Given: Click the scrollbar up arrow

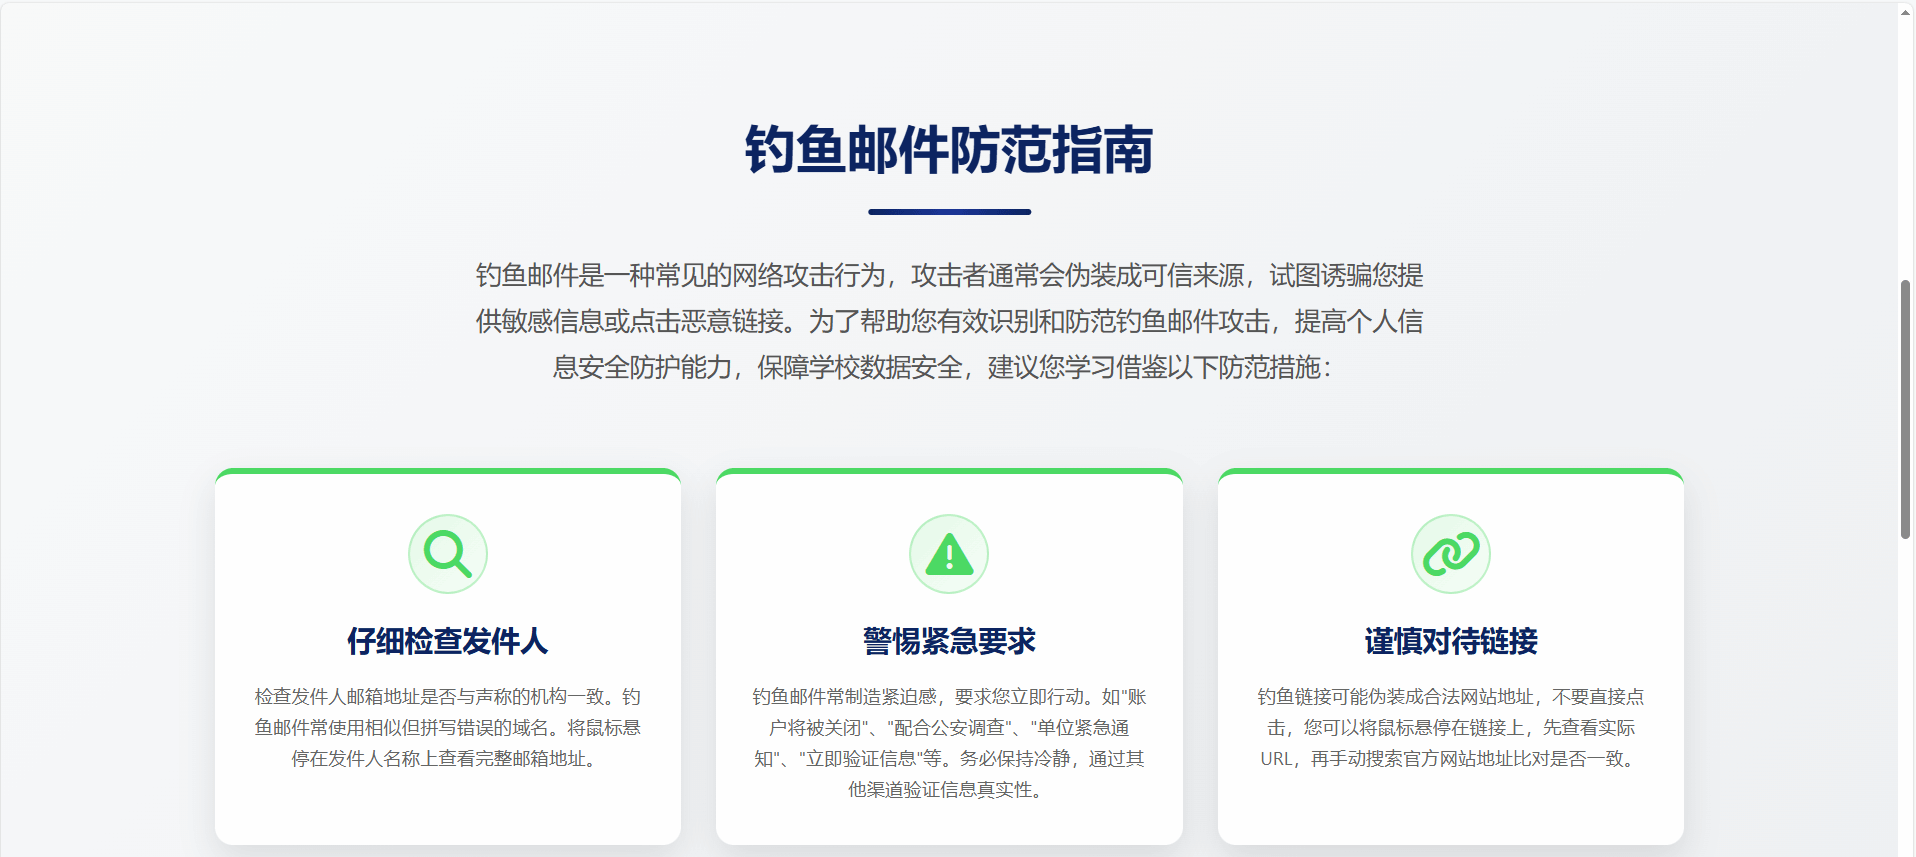Looking at the screenshot, I should (x=1906, y=12).
